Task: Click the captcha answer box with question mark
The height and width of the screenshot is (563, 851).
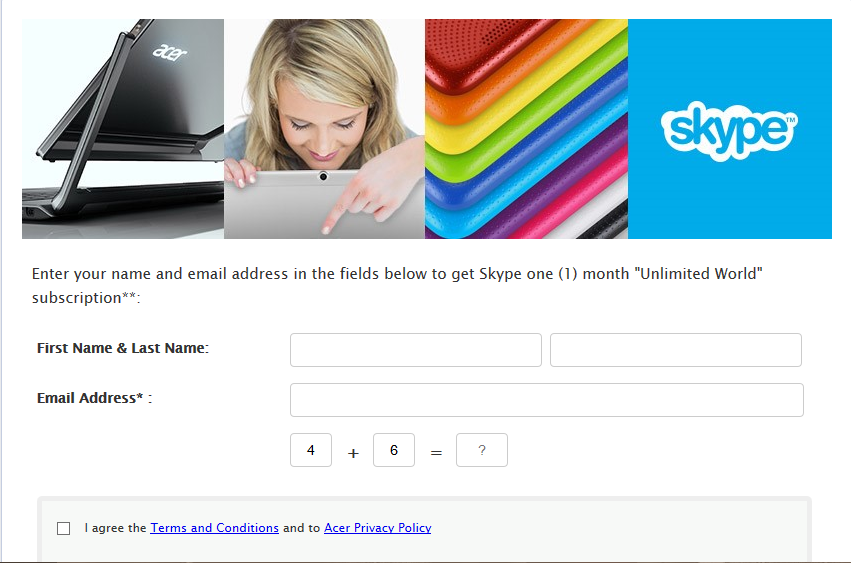Action: tap(482, 450)
